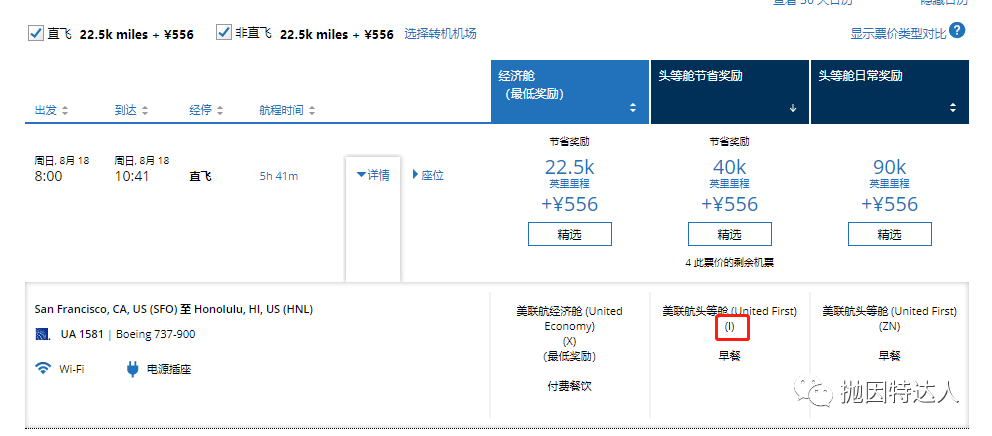Sort by 航程时间 duration column
Screen dimensions: 992x436
[x=287, y=110]
